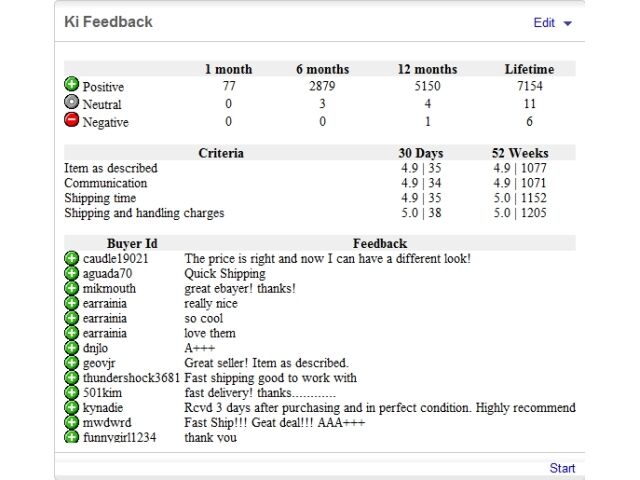Click green plus icon beside kynadie
The width and height of the screenshot is (640, 480).
click(71, 407)
